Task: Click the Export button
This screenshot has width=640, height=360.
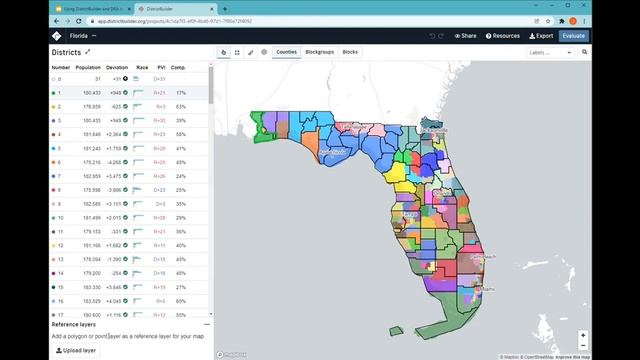Action: point(541,36)
